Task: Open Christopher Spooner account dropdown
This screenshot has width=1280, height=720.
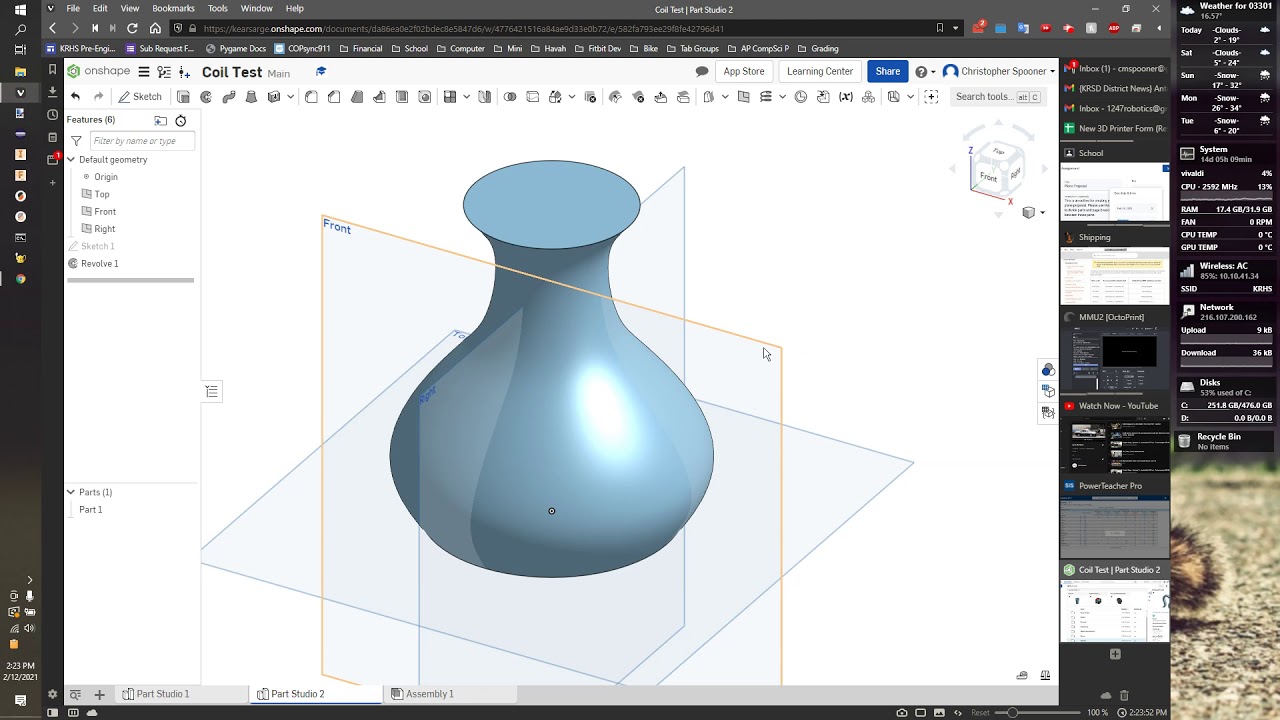Action: 999,72
